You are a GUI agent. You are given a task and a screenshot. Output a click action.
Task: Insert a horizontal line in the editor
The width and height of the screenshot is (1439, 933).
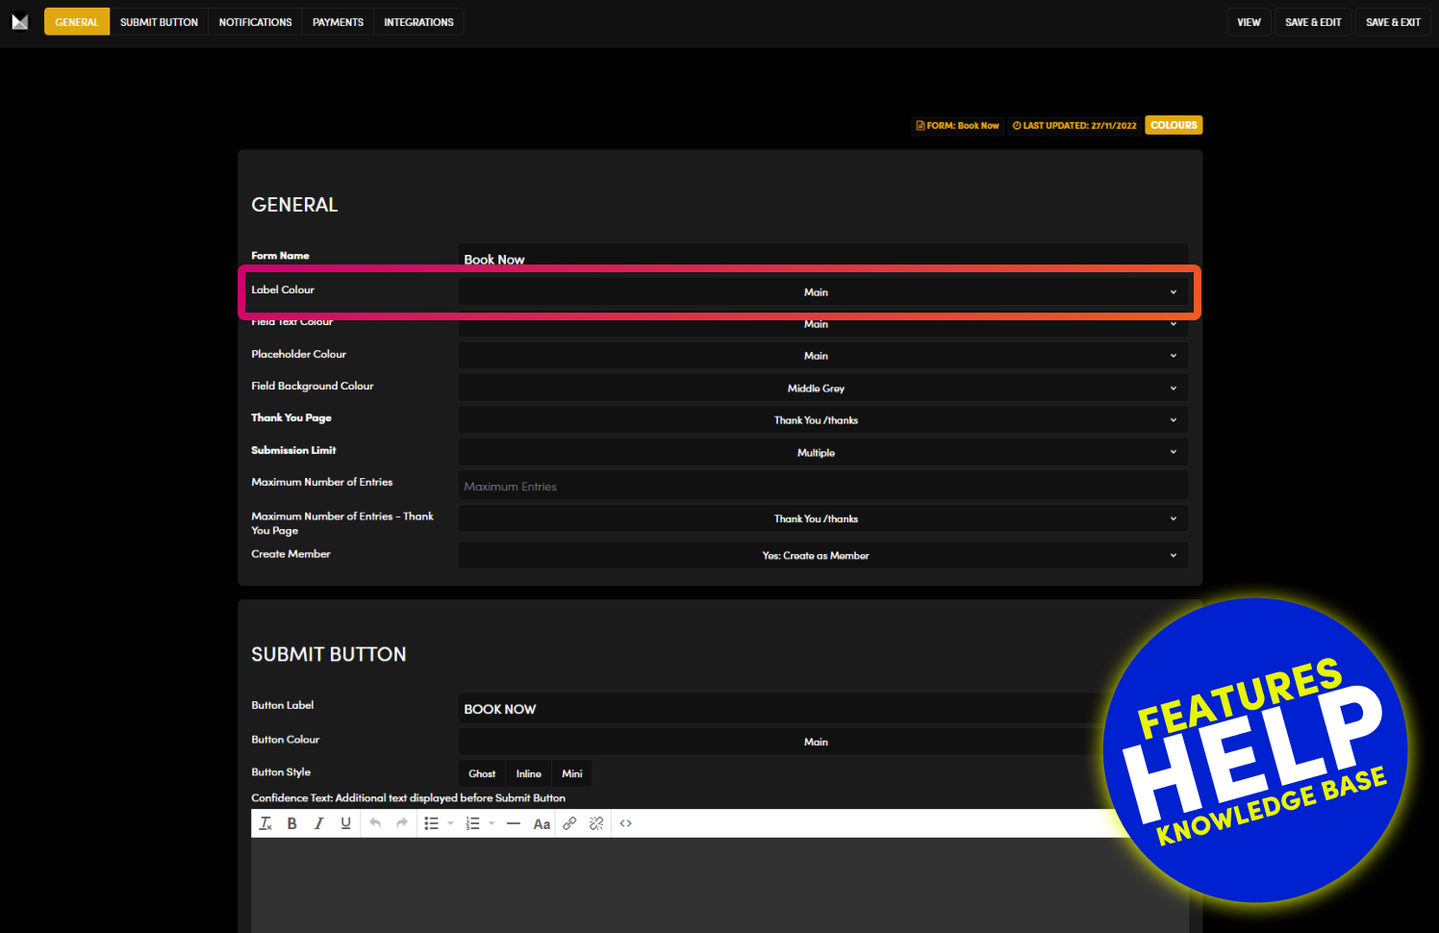coord(513,823)
